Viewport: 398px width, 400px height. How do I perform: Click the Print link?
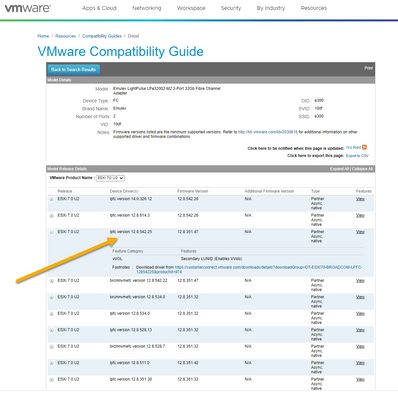click(x=368, y=68)
